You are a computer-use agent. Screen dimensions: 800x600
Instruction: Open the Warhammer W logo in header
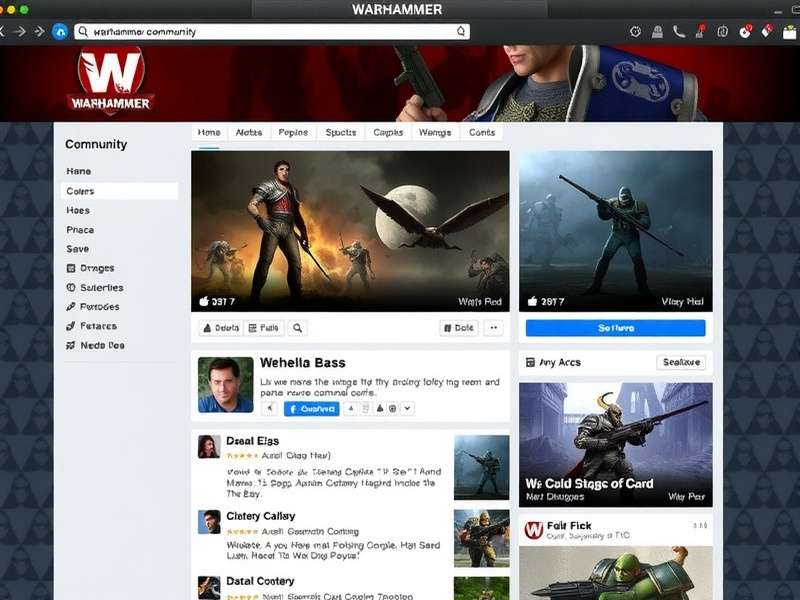click(111, 81)
